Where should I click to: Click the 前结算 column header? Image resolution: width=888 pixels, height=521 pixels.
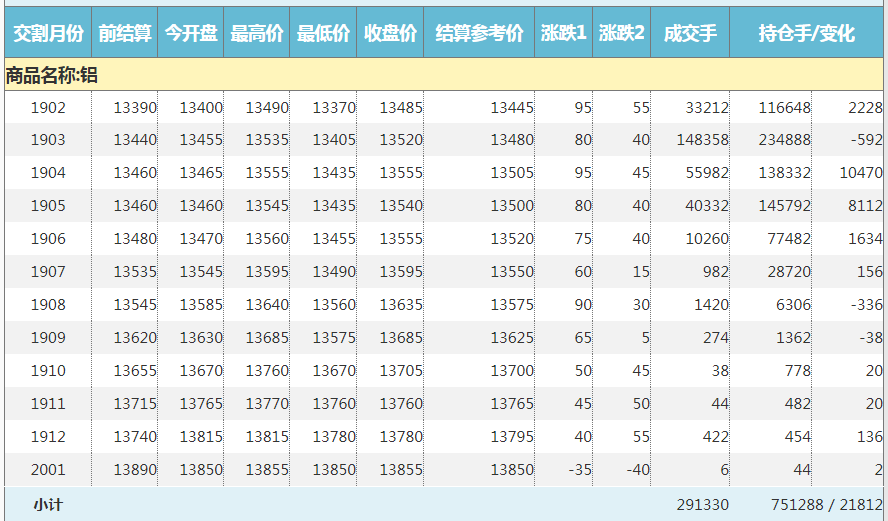125,34
